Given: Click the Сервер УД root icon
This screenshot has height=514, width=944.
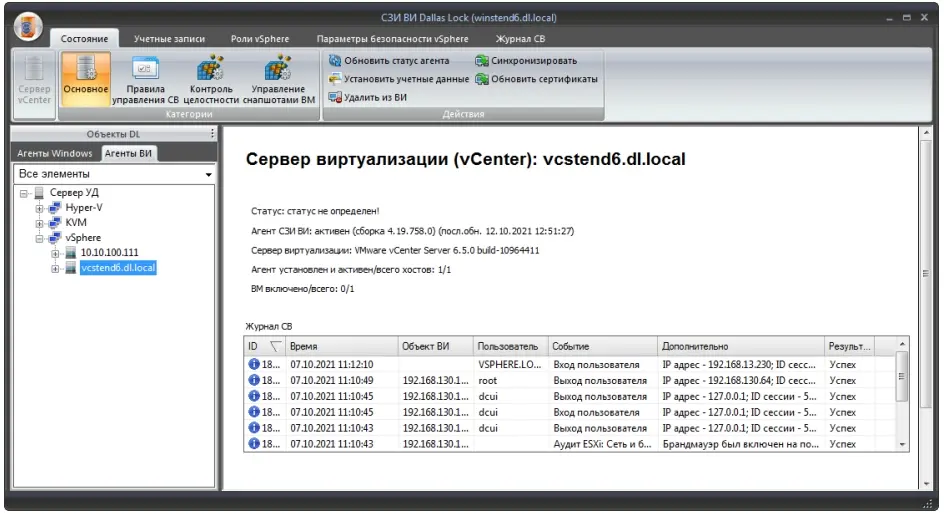Looking at the screenshot, I should tap(39, 193).
